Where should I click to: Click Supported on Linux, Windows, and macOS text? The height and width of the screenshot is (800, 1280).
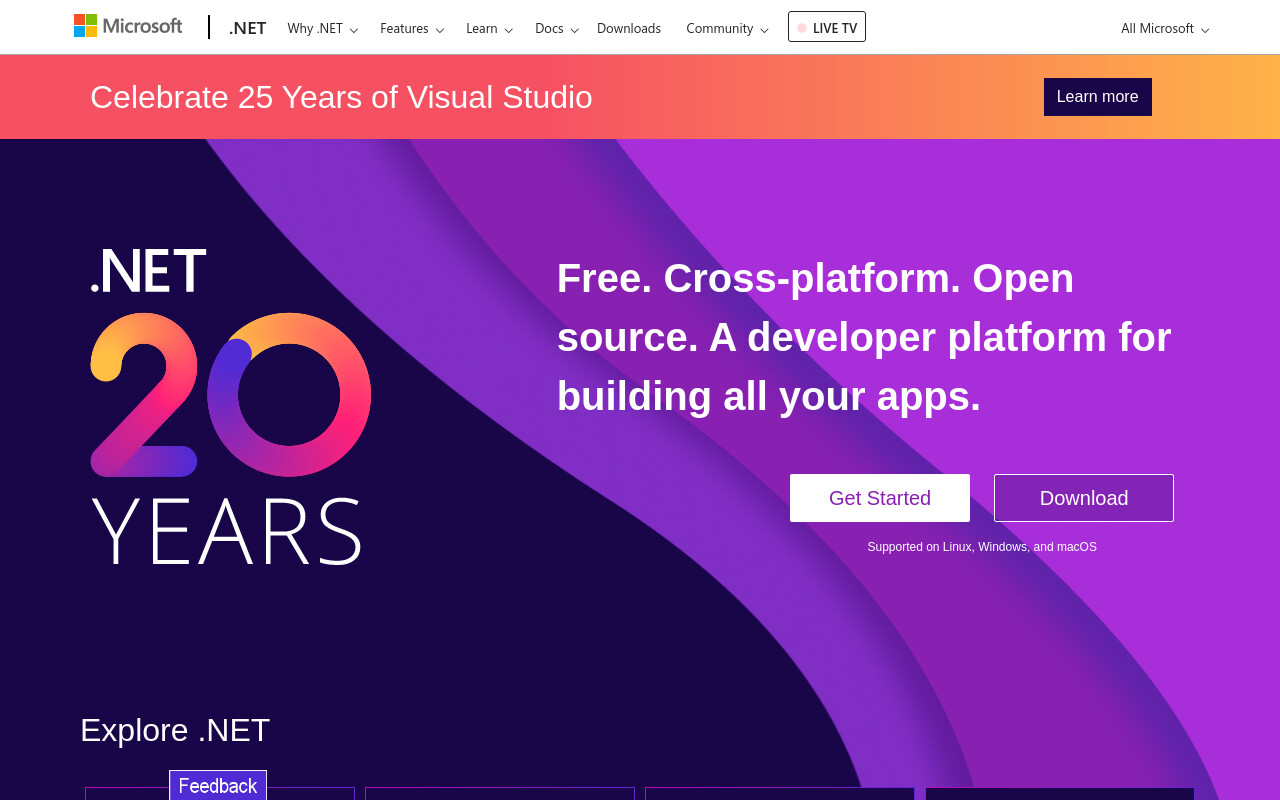click(x=982, y=547)
